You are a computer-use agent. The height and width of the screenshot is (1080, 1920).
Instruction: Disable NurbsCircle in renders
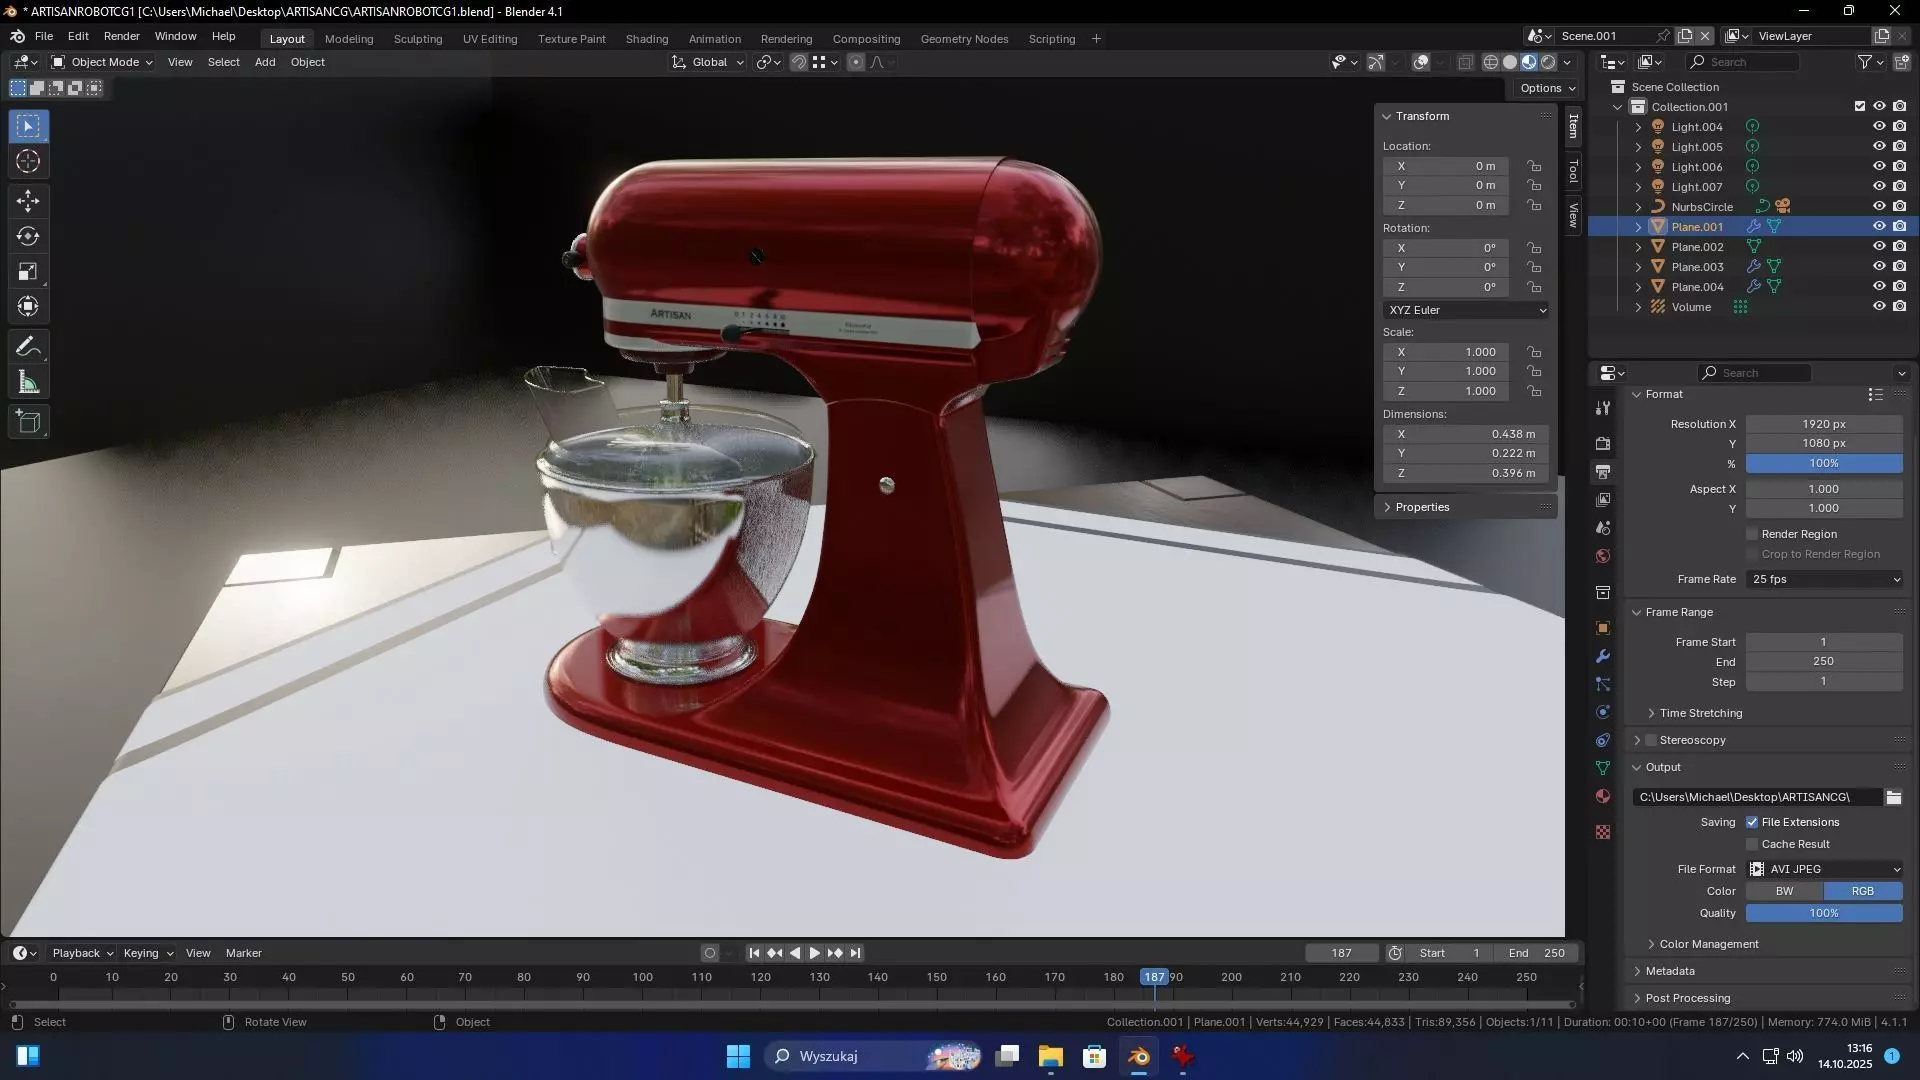pyautogui.click(x=1900, y=207)
